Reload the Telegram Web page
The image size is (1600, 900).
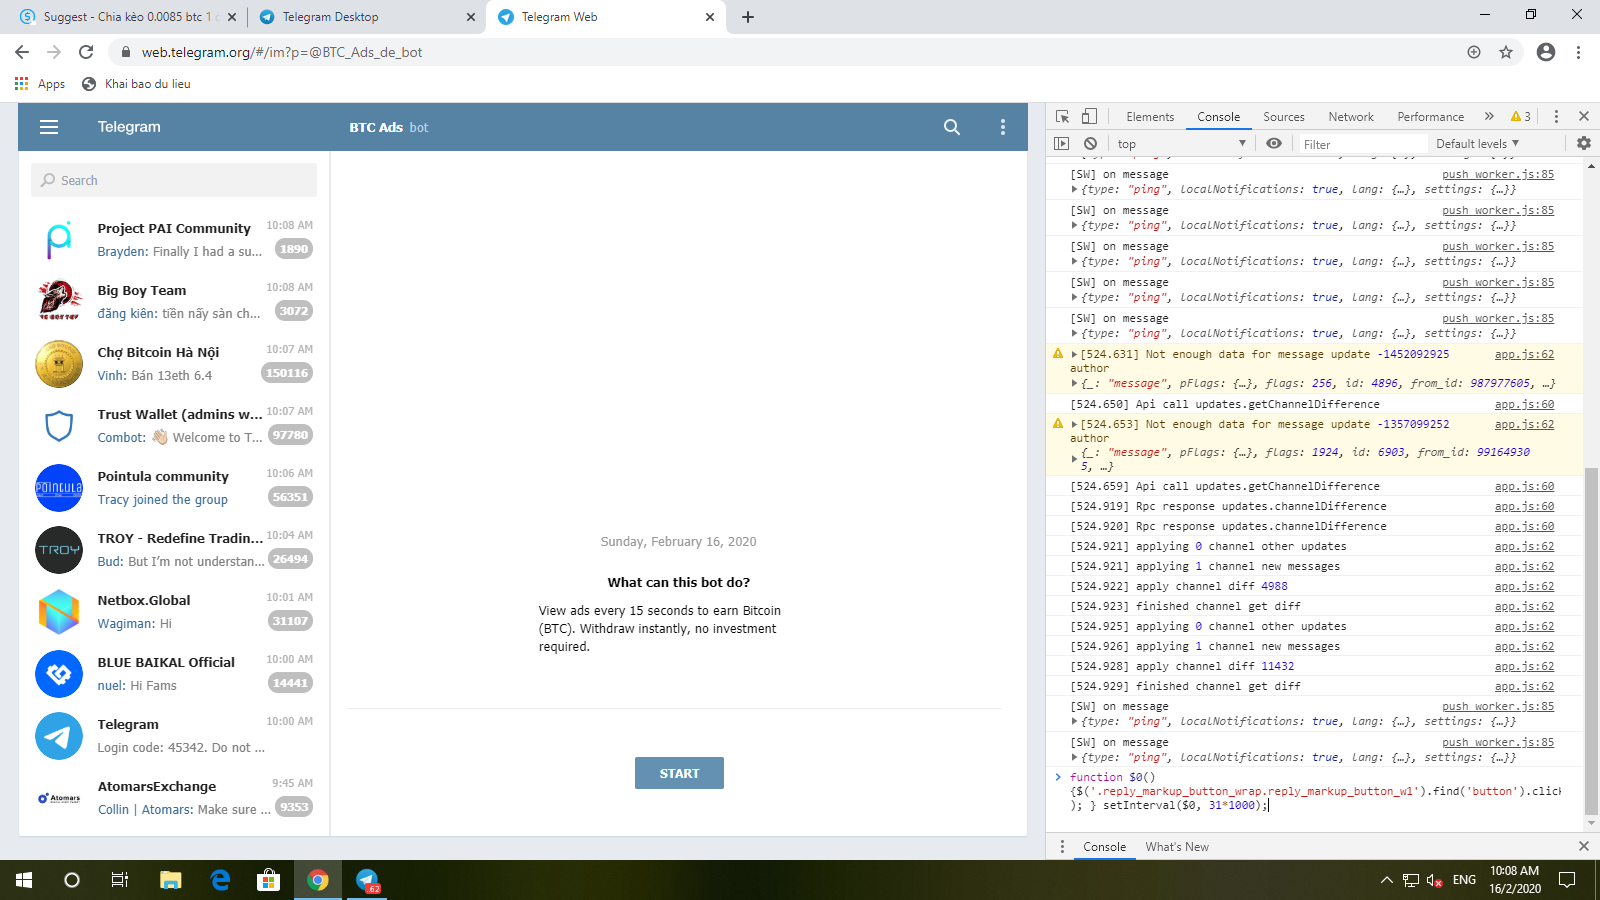pyautogui.click(x=86, y=52)
